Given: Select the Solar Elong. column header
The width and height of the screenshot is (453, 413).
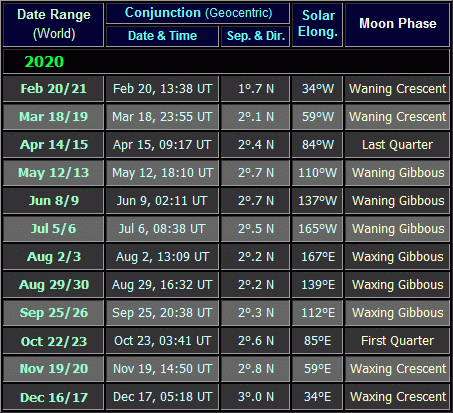Looking at the screenshot, I should click(x=317, y=25).
